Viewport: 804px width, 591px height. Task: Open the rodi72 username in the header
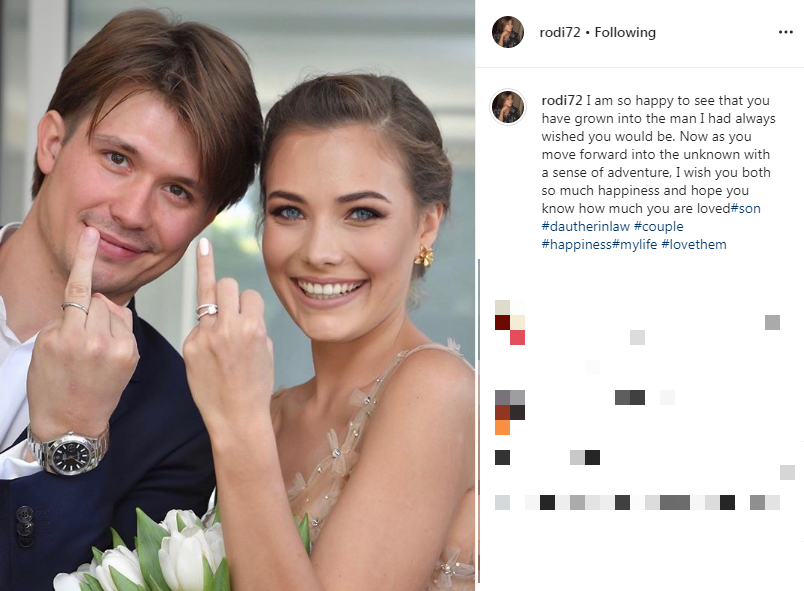[x=560, y=32]
